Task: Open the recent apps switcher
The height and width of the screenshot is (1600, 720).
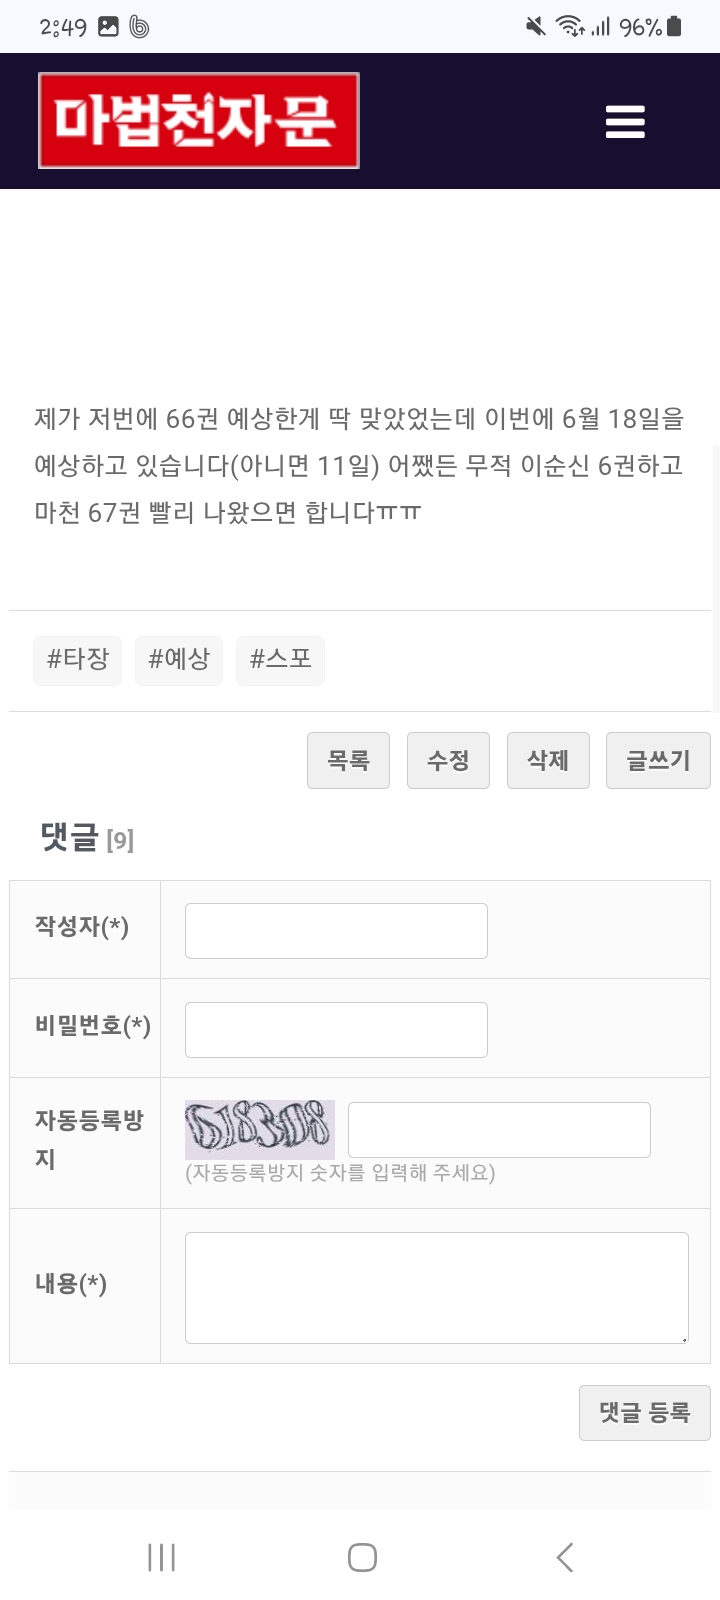Action: pyautogui.click(x=162, y=1557)
